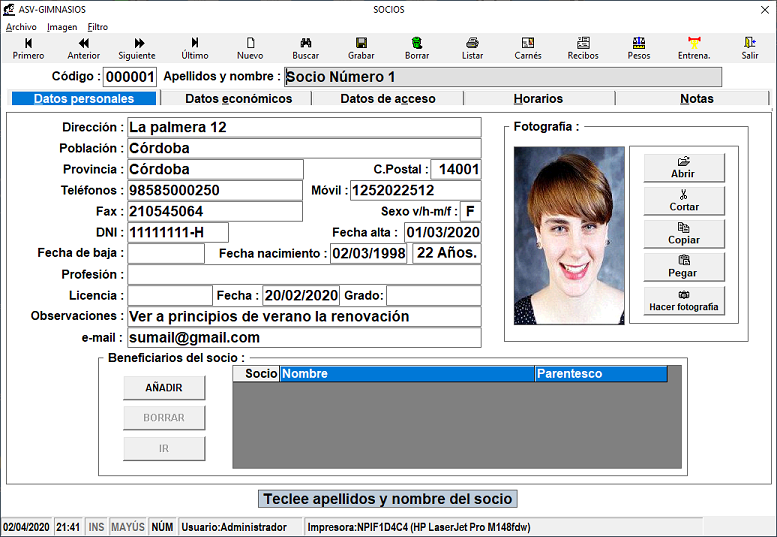Viewport: 777px width, 537px height.
Task: Click the Fax number field
Action: 215,212
